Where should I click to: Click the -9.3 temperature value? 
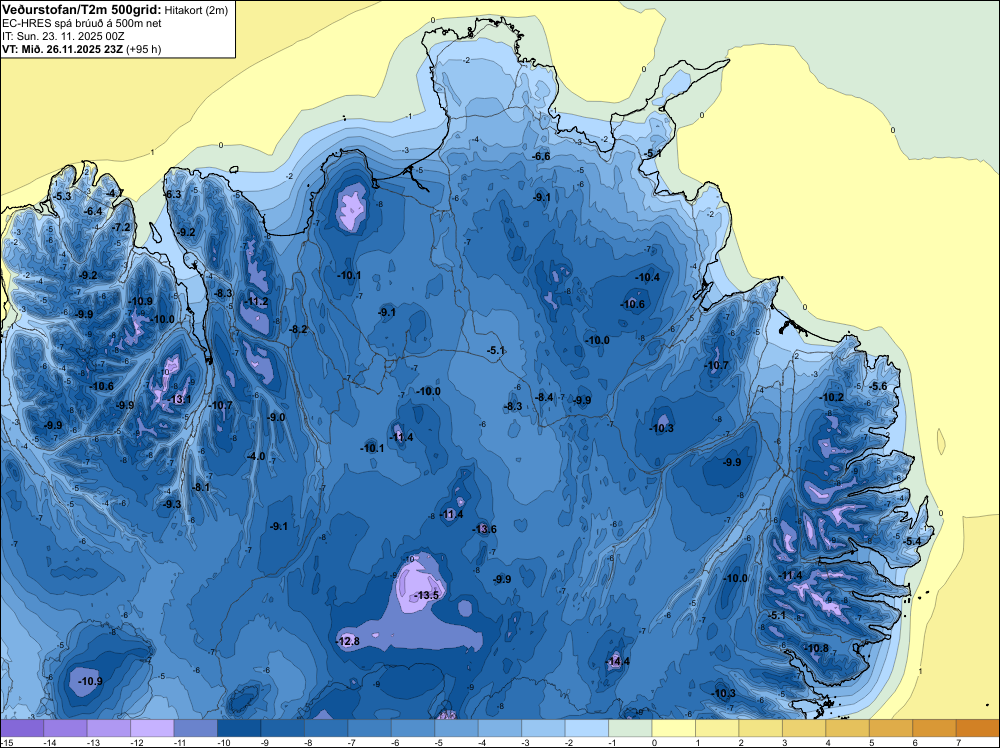click(172, 504)
